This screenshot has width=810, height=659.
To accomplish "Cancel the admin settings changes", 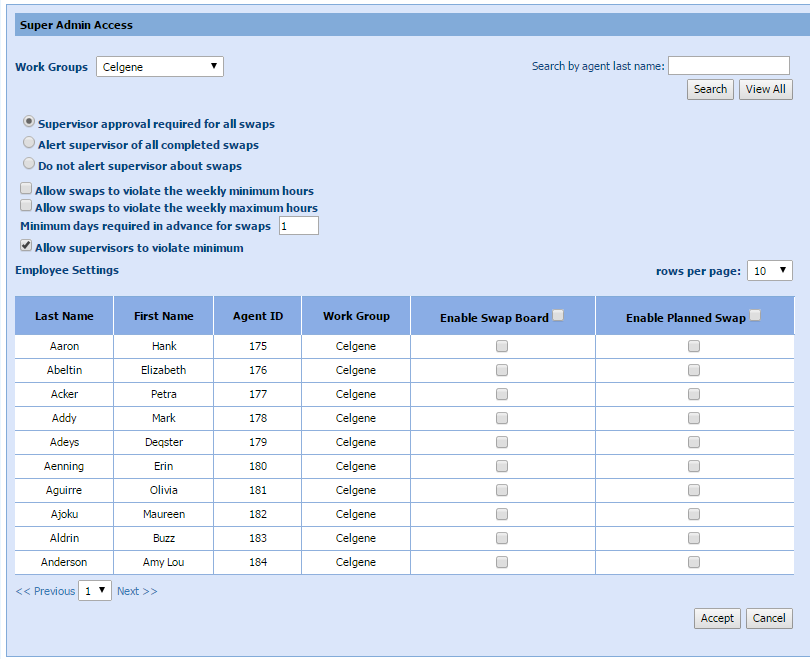I will (x=768, y=618).
